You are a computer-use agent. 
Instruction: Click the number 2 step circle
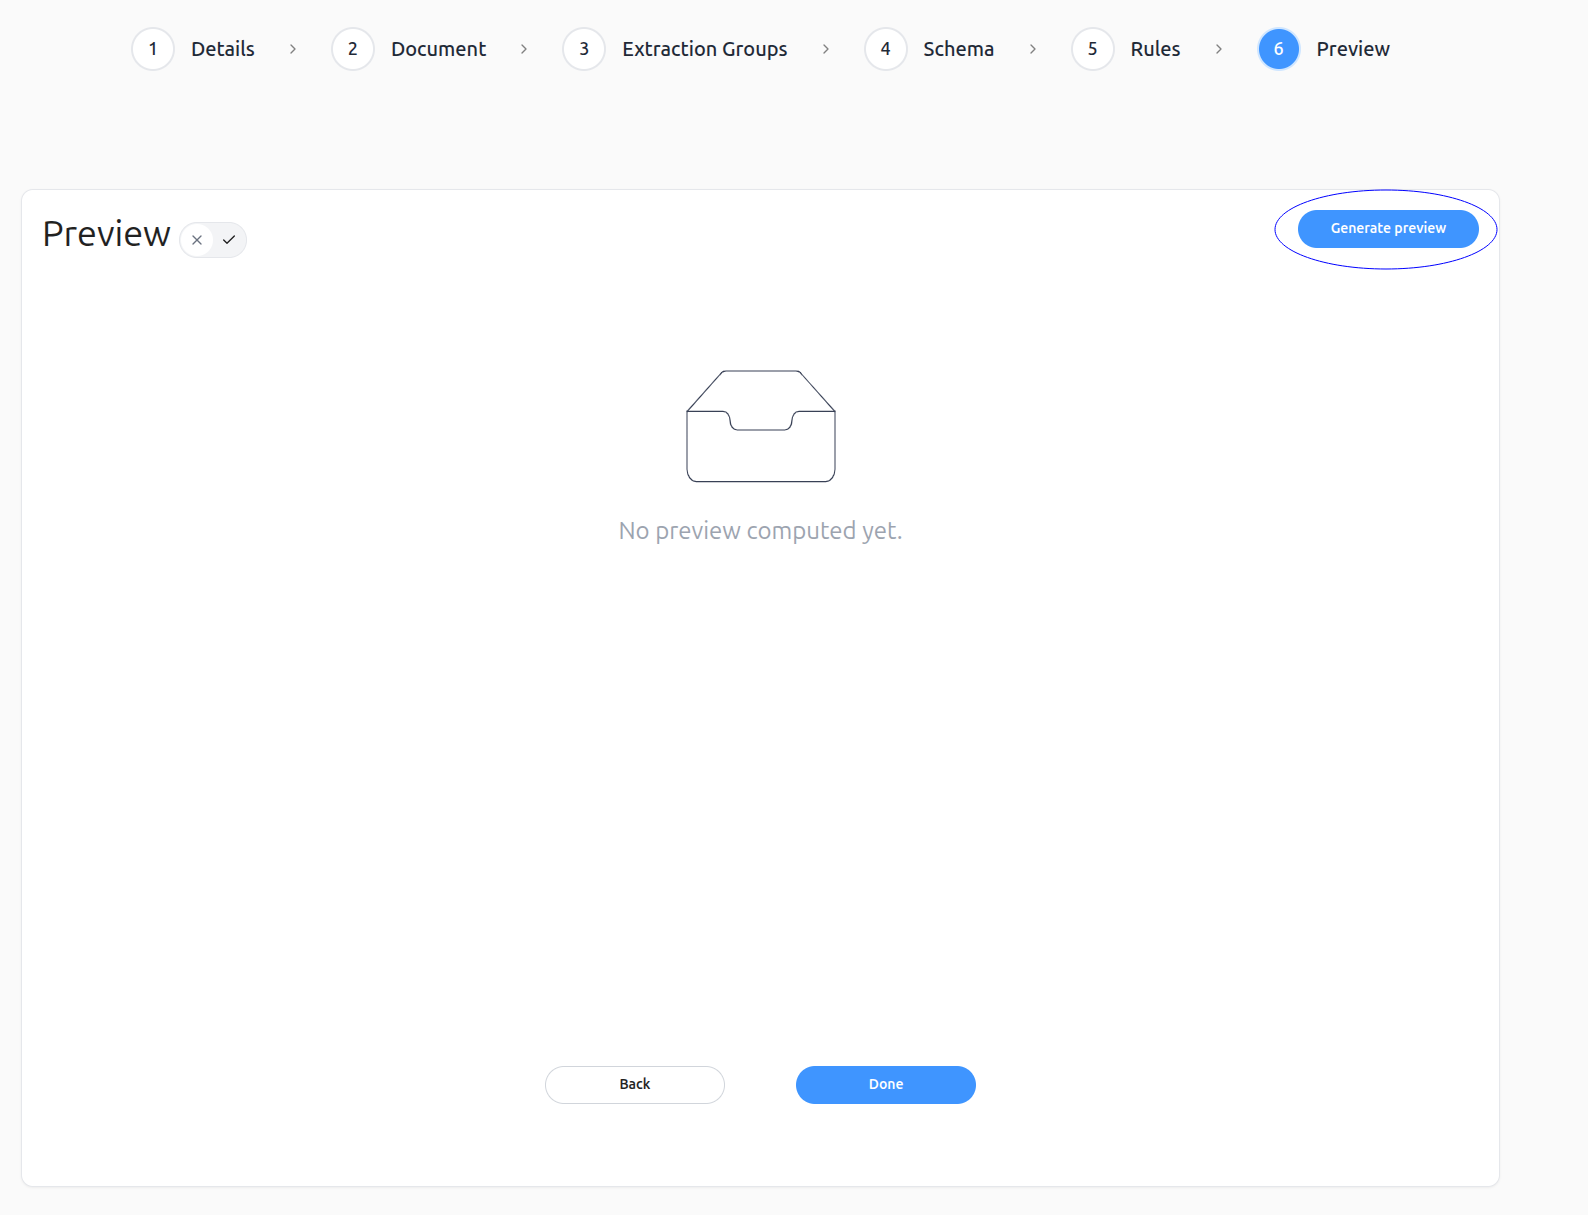pyautogui.click(x=352, y=49)
